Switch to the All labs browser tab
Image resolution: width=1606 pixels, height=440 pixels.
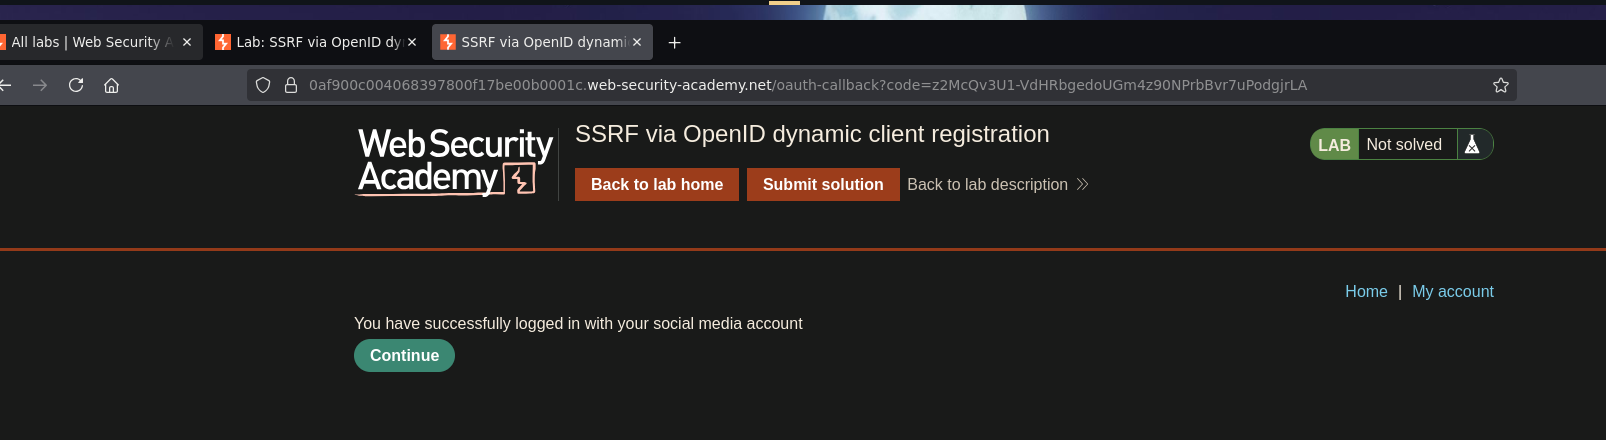tap(93, 42)
